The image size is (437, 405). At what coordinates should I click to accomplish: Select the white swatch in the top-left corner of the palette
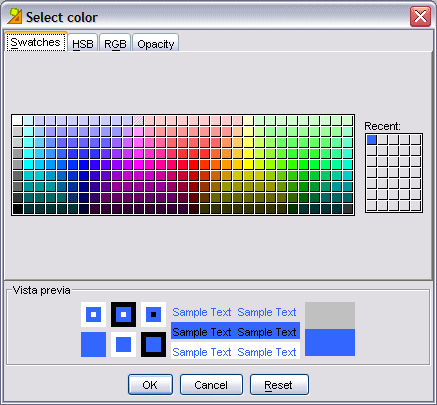(x=17, y=120)
